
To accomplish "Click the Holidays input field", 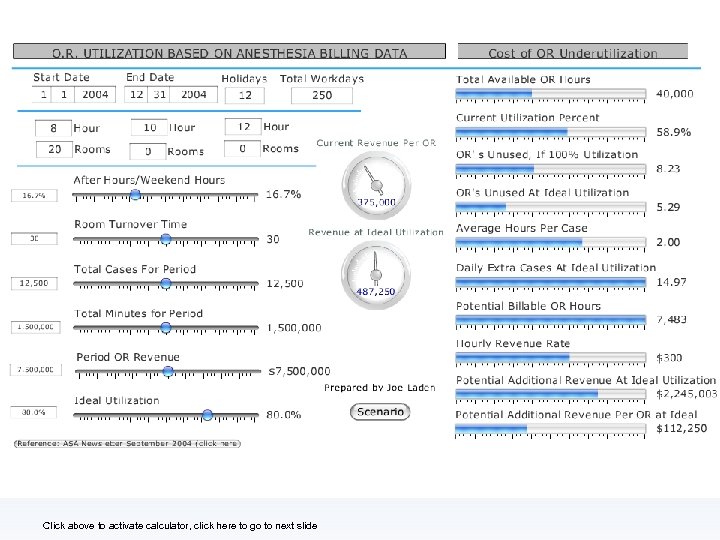I will (x=245, y=96).
